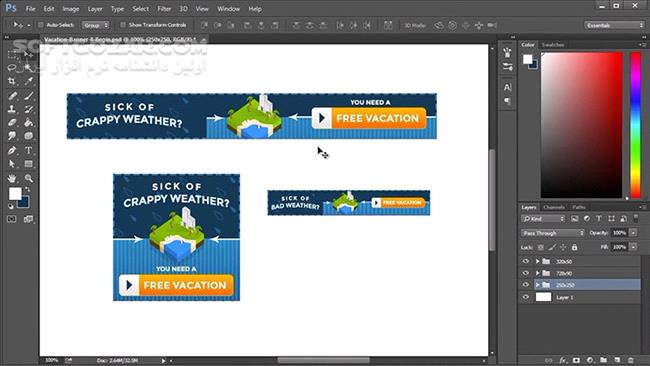Screen dimensions: 650x366
Task: Select the Smudge tool
Action: (x=12, y=136)
